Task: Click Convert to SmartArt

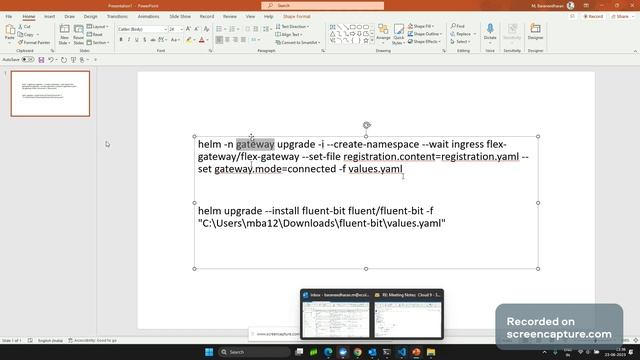Action: pos(298,42)
